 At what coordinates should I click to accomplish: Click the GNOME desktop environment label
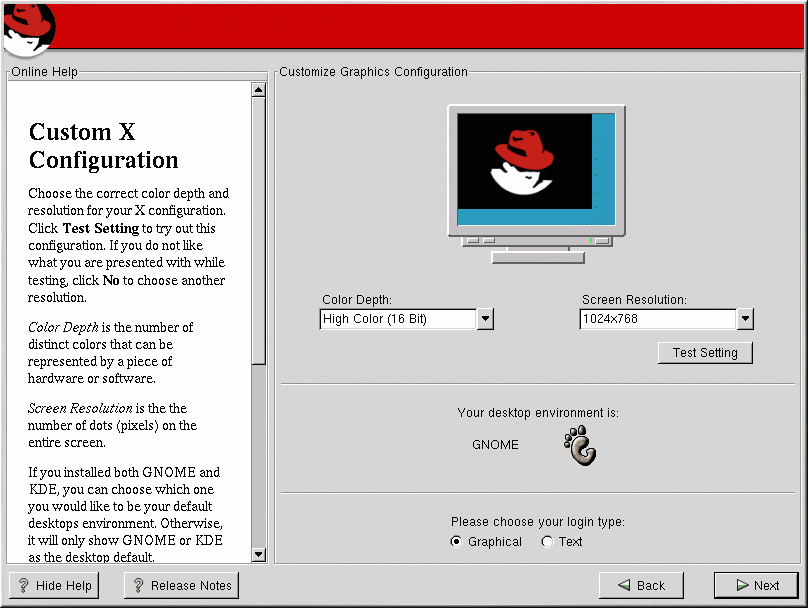tap(495, 445)
